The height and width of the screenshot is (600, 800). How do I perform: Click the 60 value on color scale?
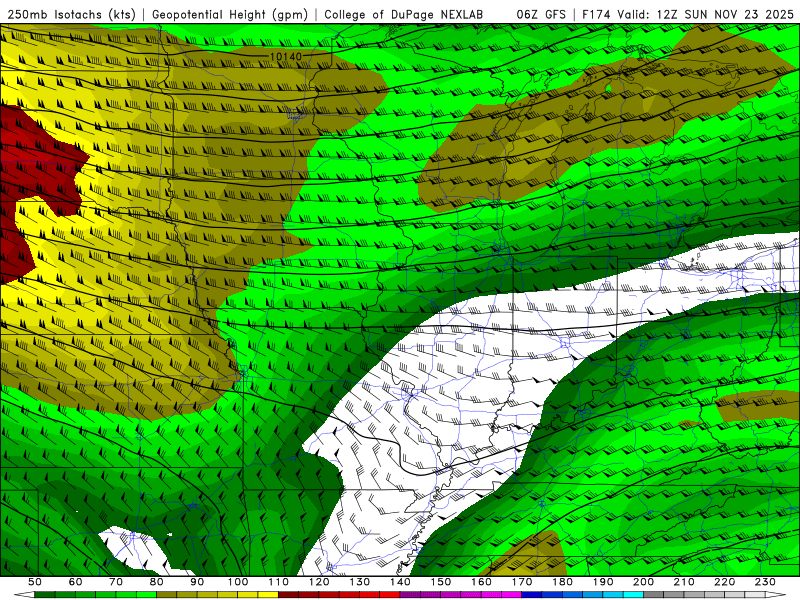pos(75,582)
